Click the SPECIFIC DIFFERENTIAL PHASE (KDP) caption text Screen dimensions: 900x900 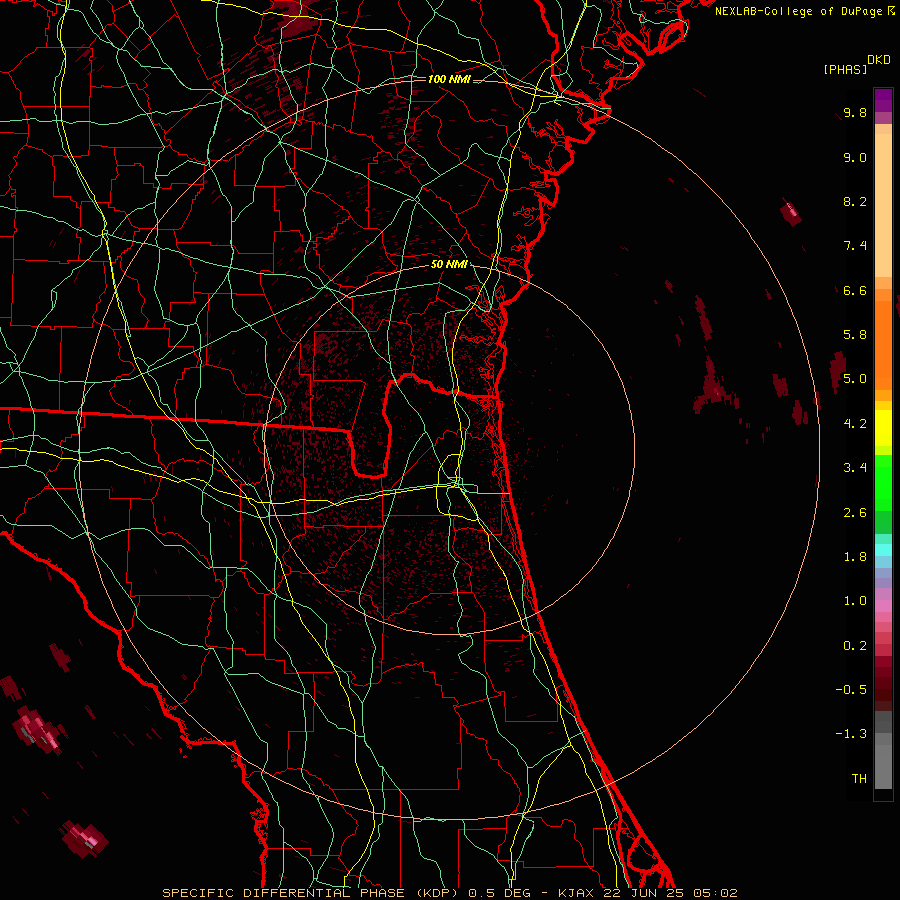tap(310, 893)
